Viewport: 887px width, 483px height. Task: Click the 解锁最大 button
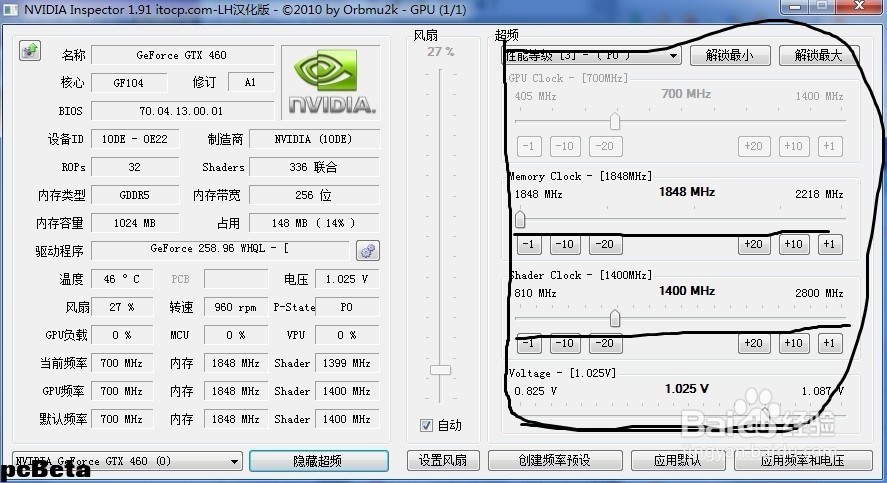click(819, 55)
